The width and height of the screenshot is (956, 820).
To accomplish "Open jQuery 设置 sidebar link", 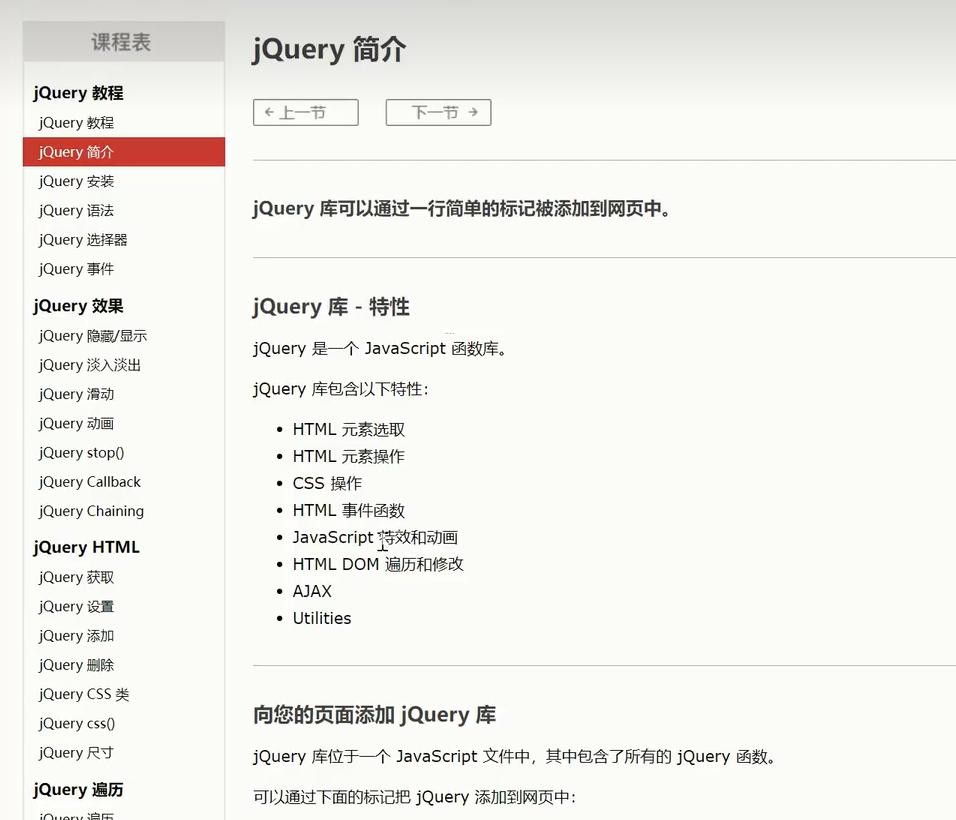I will point(76,607).
